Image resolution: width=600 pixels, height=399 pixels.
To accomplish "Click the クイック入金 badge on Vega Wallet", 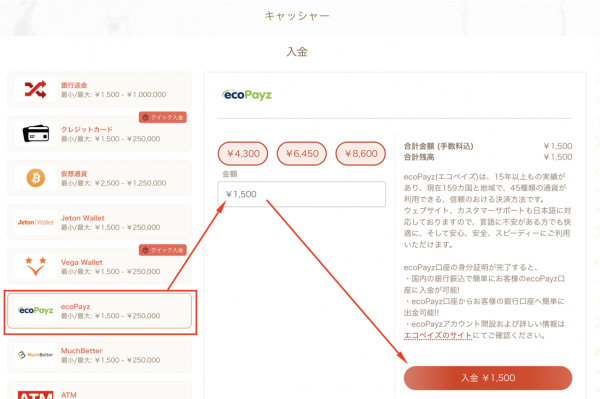I will pos(163,250).
